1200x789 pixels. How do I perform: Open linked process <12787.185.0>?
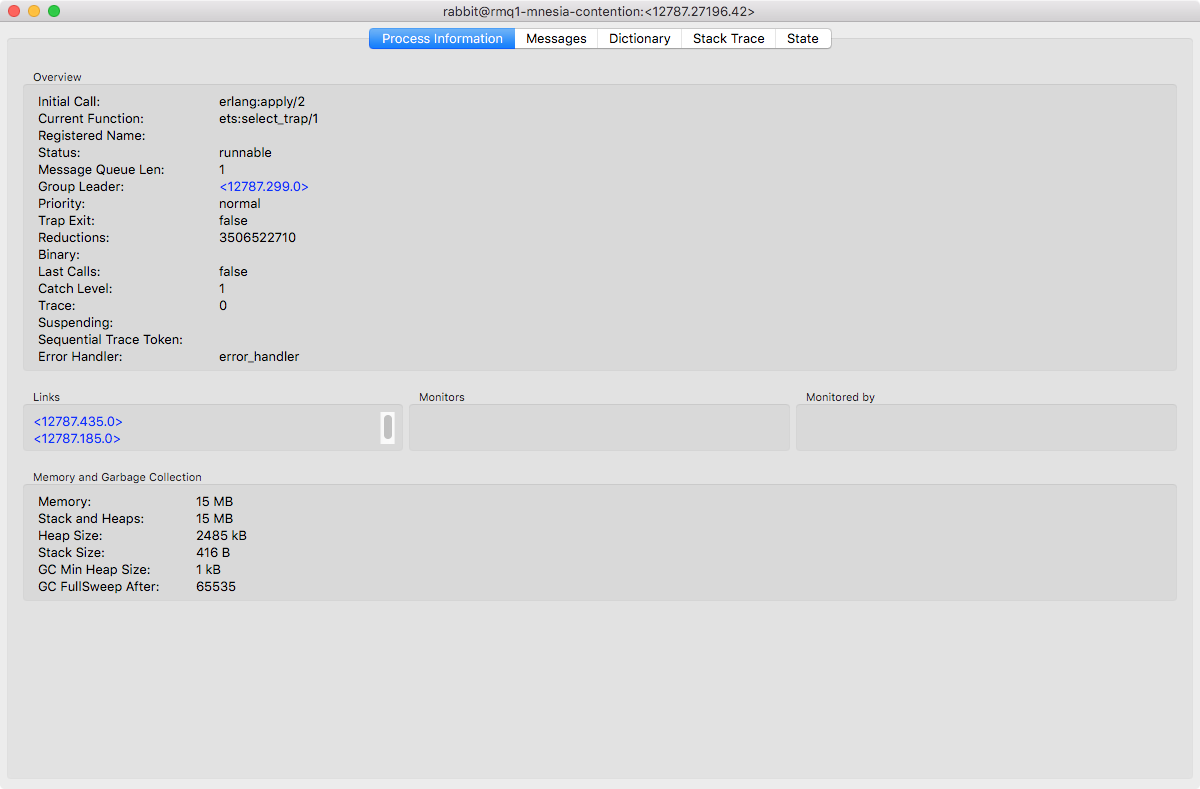77,439
